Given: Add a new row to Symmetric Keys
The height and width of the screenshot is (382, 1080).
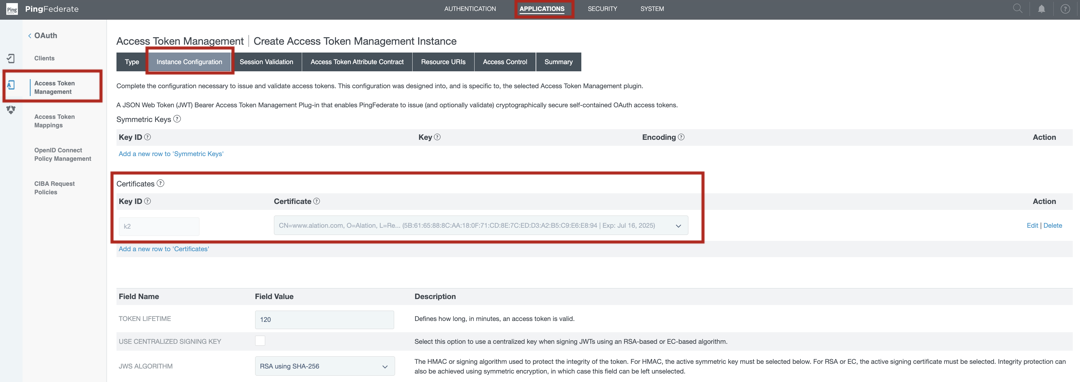Looking at the screenshot, I should click(x=171, y=153).
